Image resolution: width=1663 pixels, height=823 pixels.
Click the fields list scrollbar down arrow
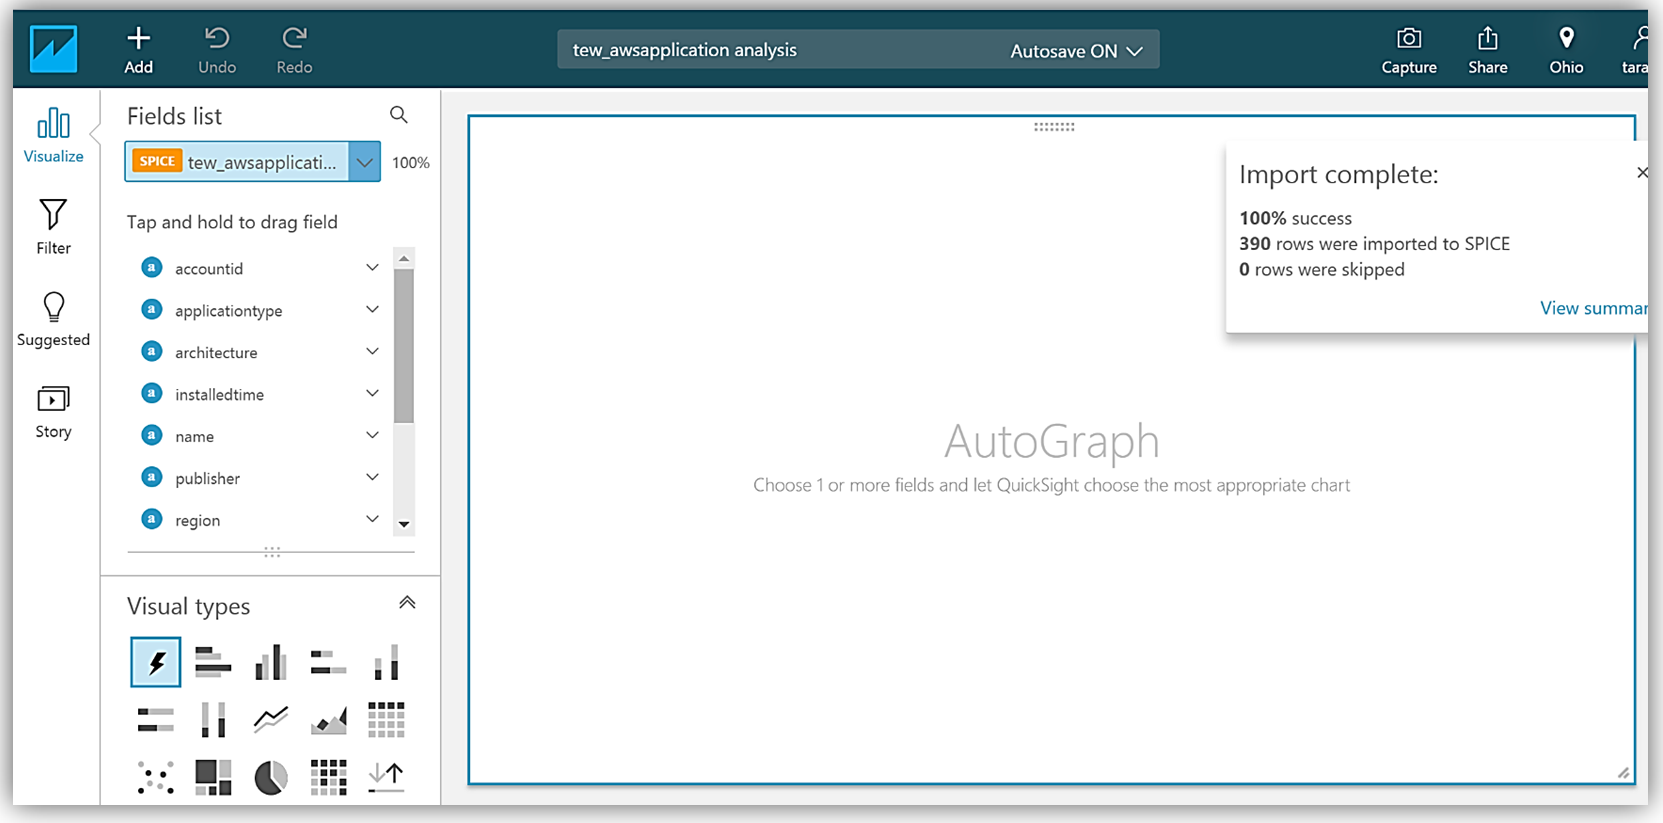(x=404, y=524)
